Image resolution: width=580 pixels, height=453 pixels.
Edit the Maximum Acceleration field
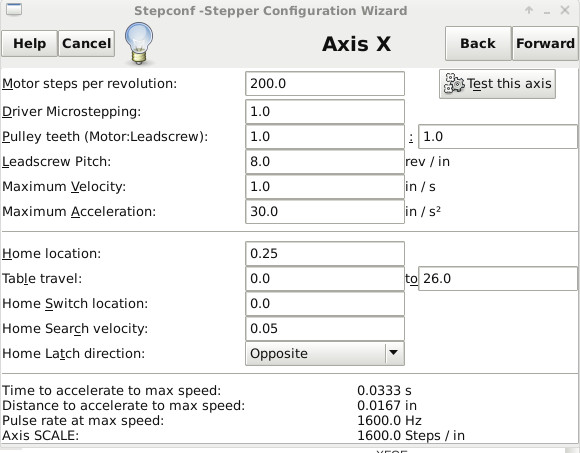tap(325, 212)
